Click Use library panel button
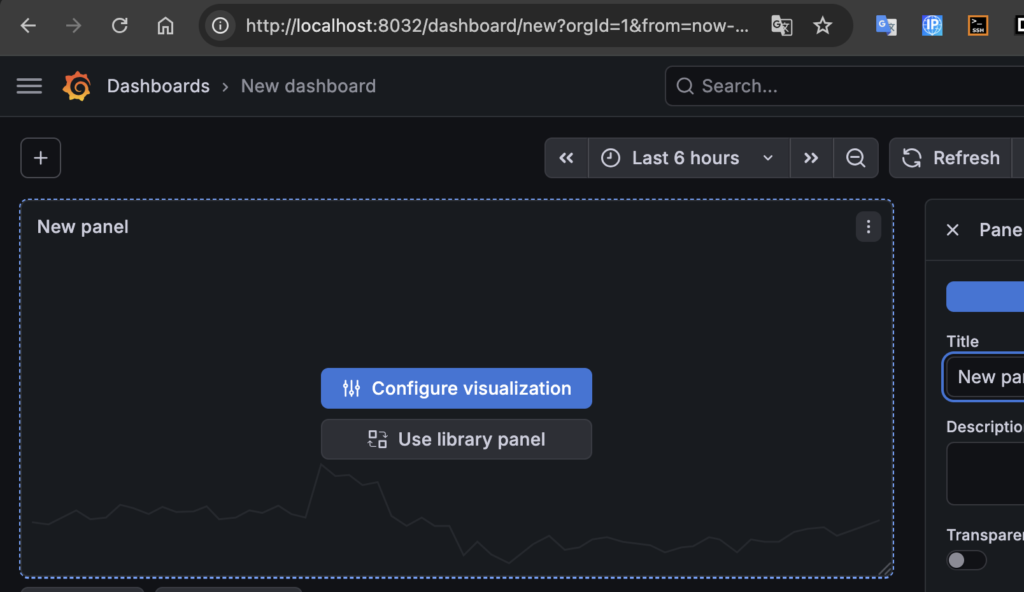1024x592 pixels. [456, 439]
